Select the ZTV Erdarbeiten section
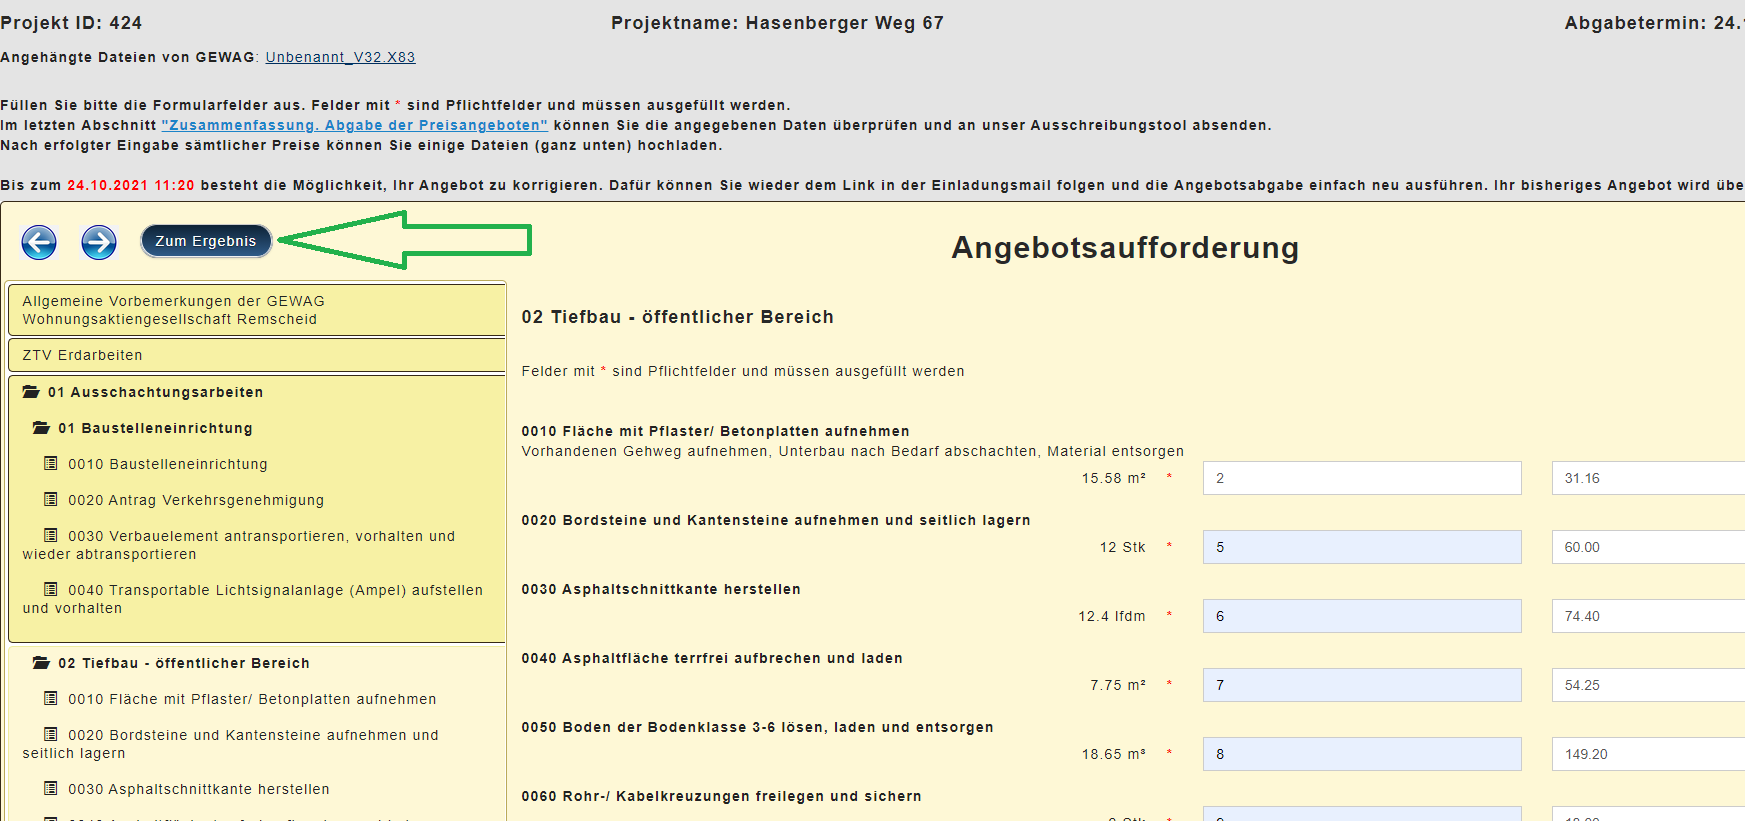1745x821 pixels. pos(256,355)
